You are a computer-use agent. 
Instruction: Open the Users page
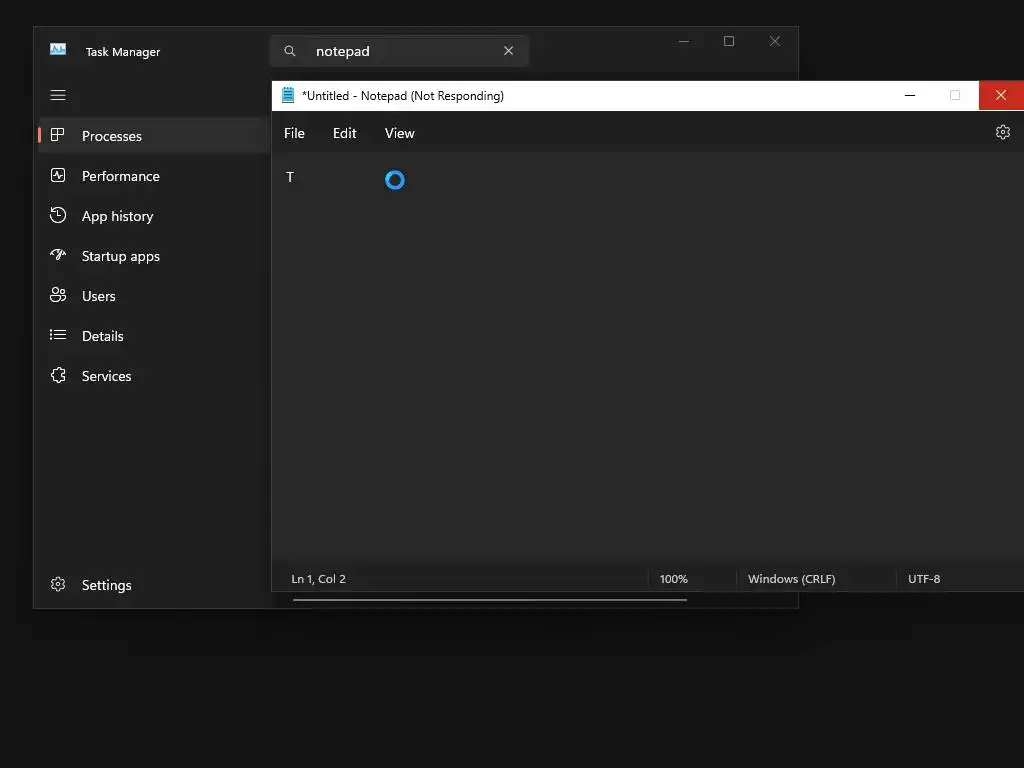[x=154, y=296]
